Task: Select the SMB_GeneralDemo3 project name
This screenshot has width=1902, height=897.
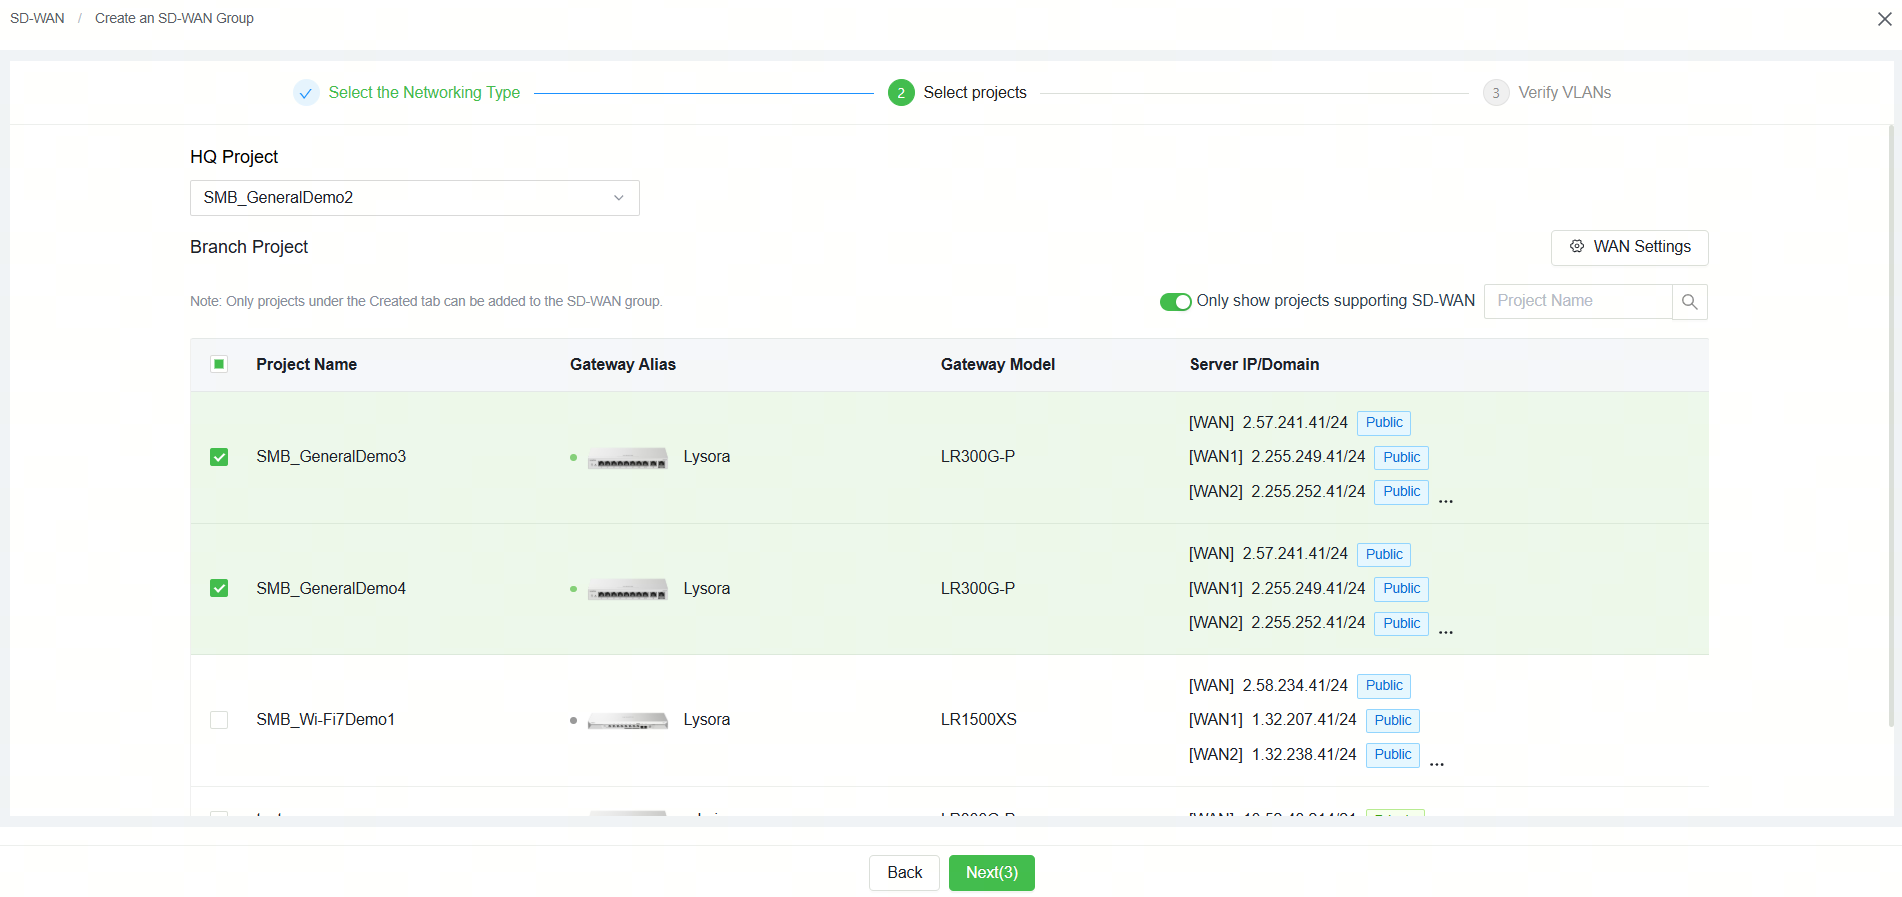Action: click(x=331, y=457)
